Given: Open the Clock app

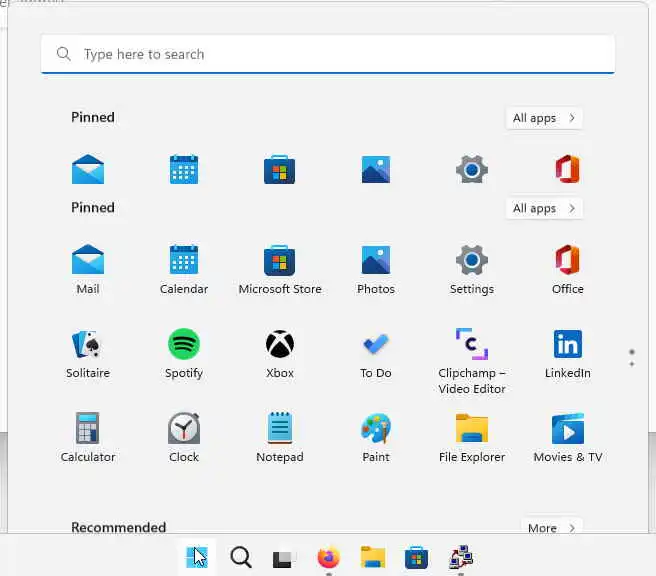Looking at the screenshot, I should (184, 438).
